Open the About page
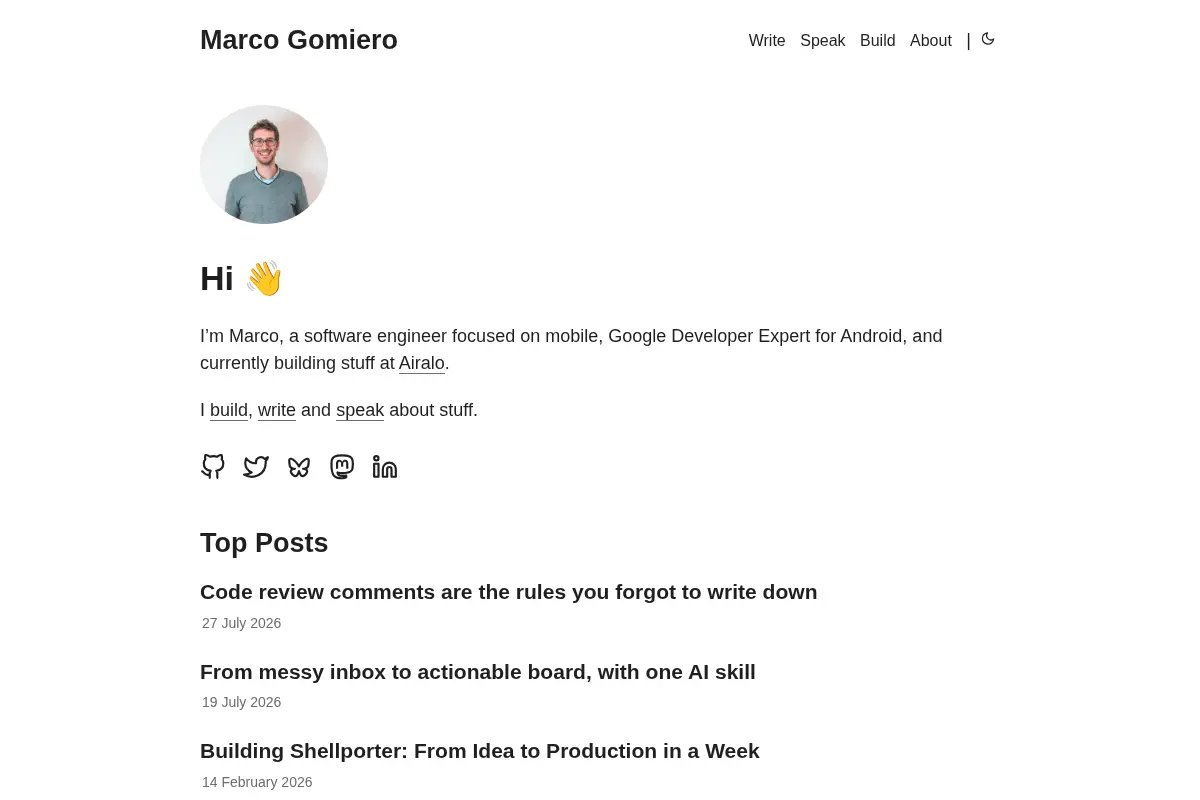Screen dimensions: 1200x800 [931, 41]
